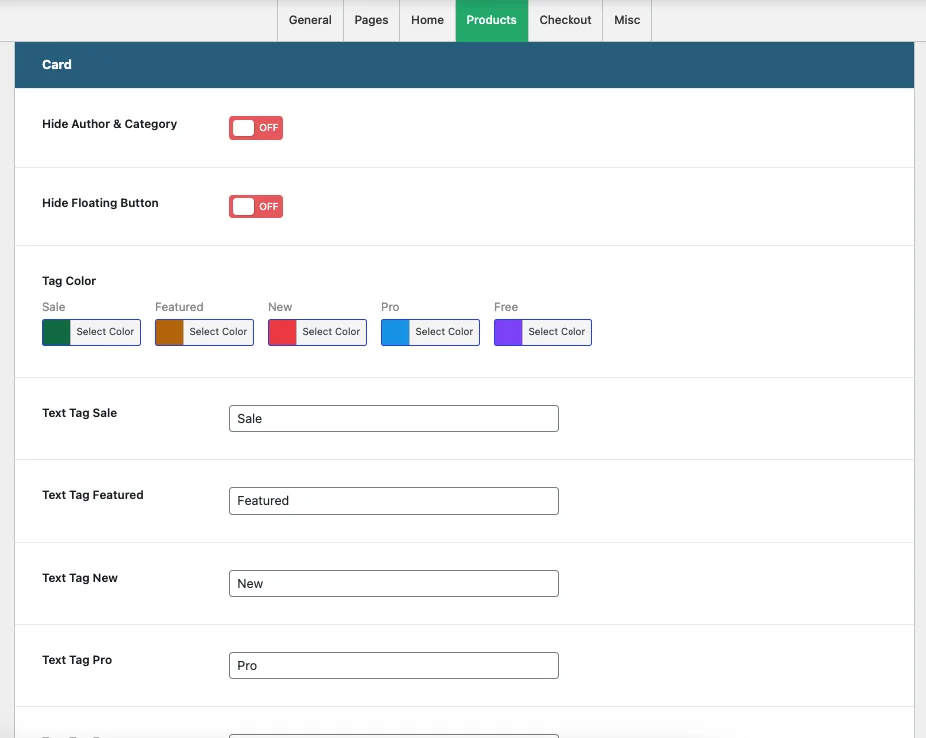Open the Checkout tab
The height and width of the screenshot is (738, 926).
pos(565,20)
